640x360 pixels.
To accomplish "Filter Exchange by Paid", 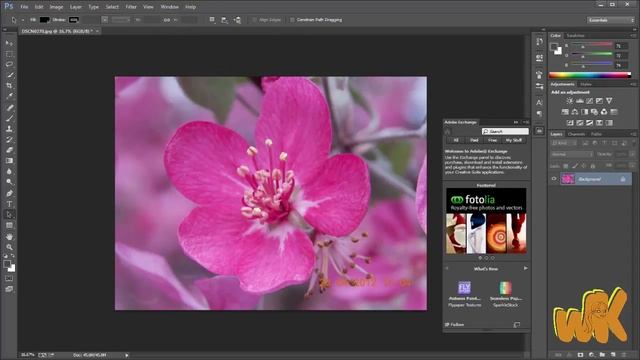I will (x=474, y=140).
